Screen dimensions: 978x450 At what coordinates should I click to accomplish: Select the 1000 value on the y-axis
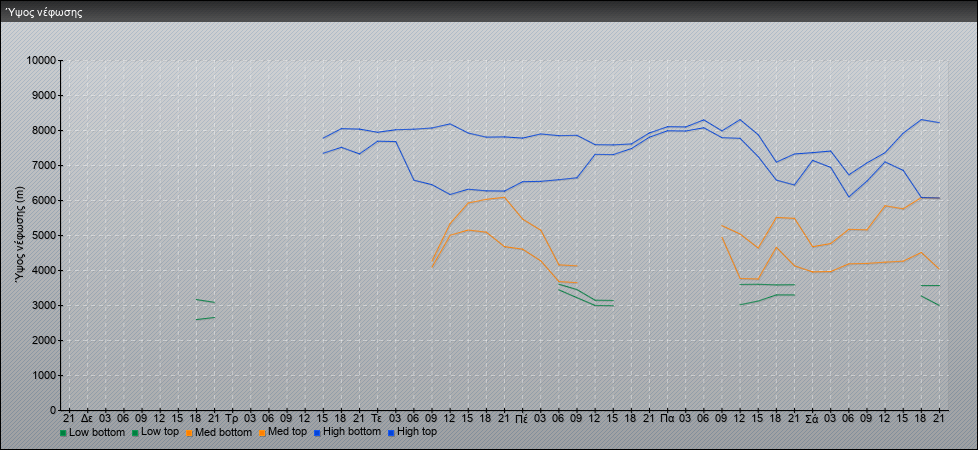(x=44, y=375)
